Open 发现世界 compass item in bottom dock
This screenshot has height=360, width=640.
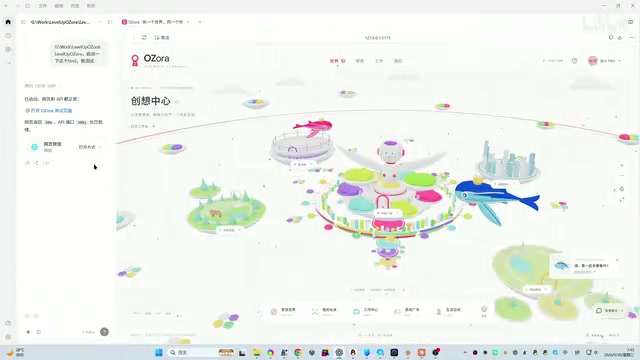pyautogui.click(x=283, y=311)
